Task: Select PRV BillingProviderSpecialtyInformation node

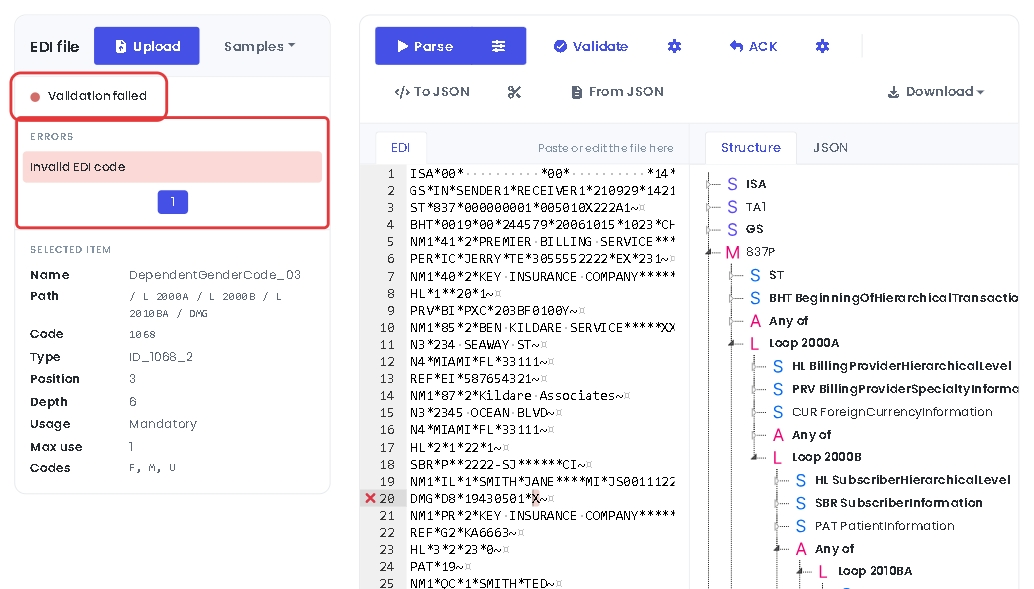Action: (905, 389)
